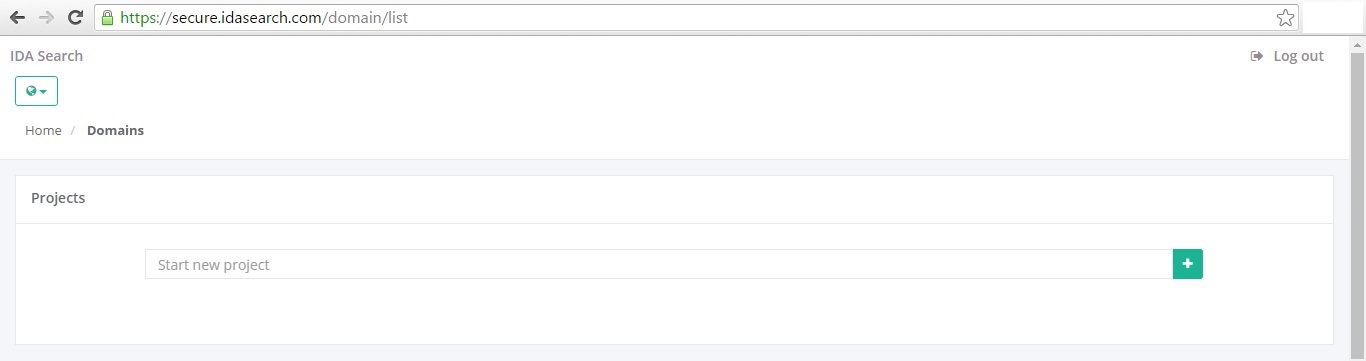Screen dimensions: 1366x361
Task: Open the IDA Search brand link
Action: click(x=46, y=56)
